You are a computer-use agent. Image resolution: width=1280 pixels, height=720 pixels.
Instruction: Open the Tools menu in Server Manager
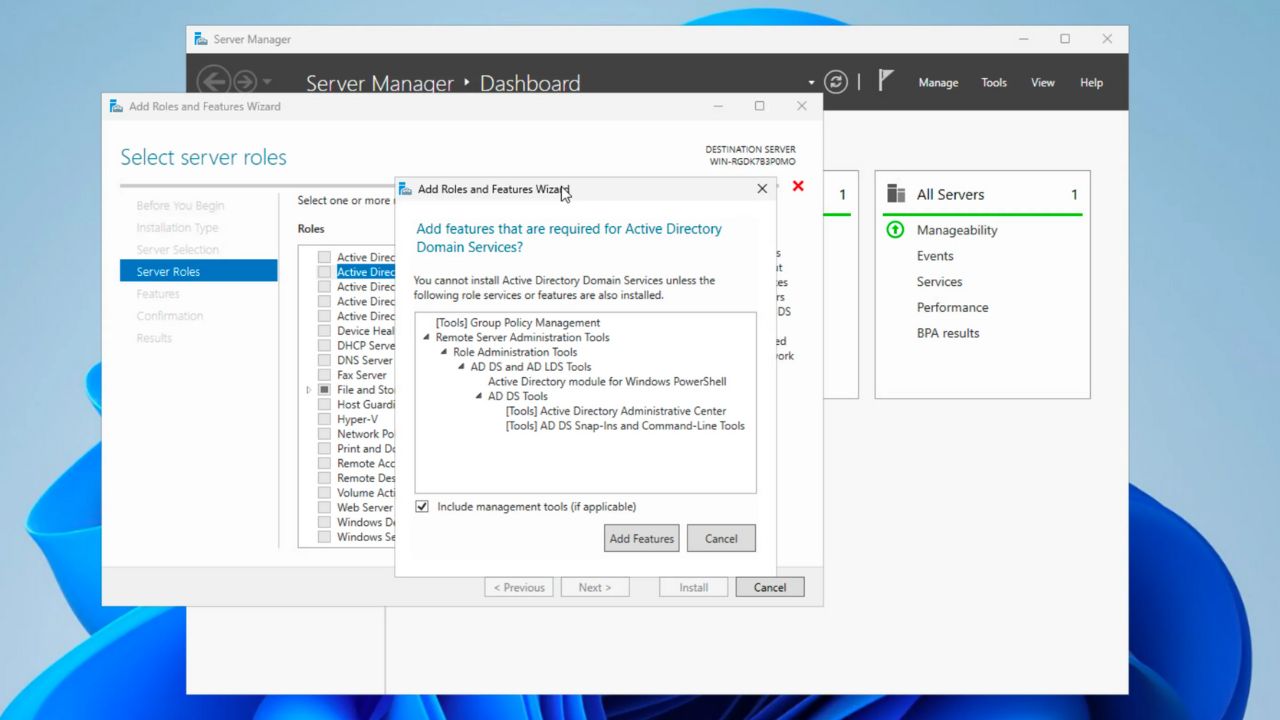(994, 83)
